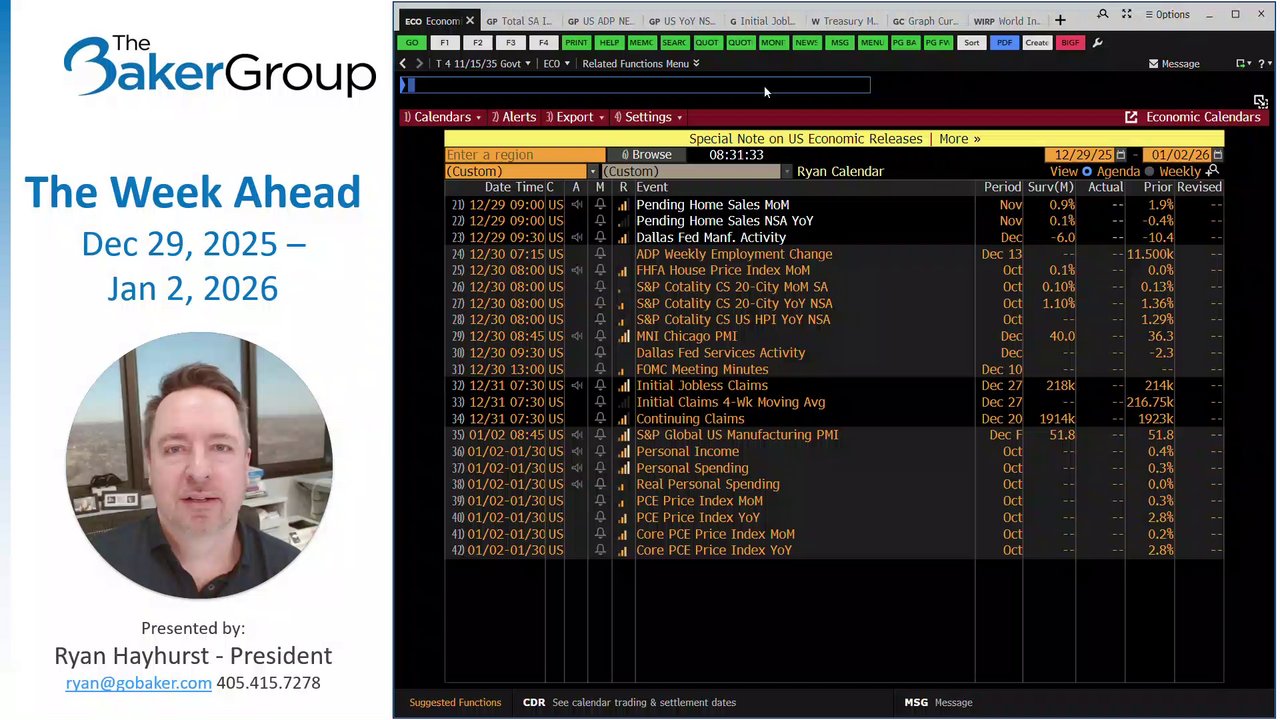Click the green export icon near help
This screenshot has width=1280, height=720.
pyautogui.click(x=1241, y=64)
